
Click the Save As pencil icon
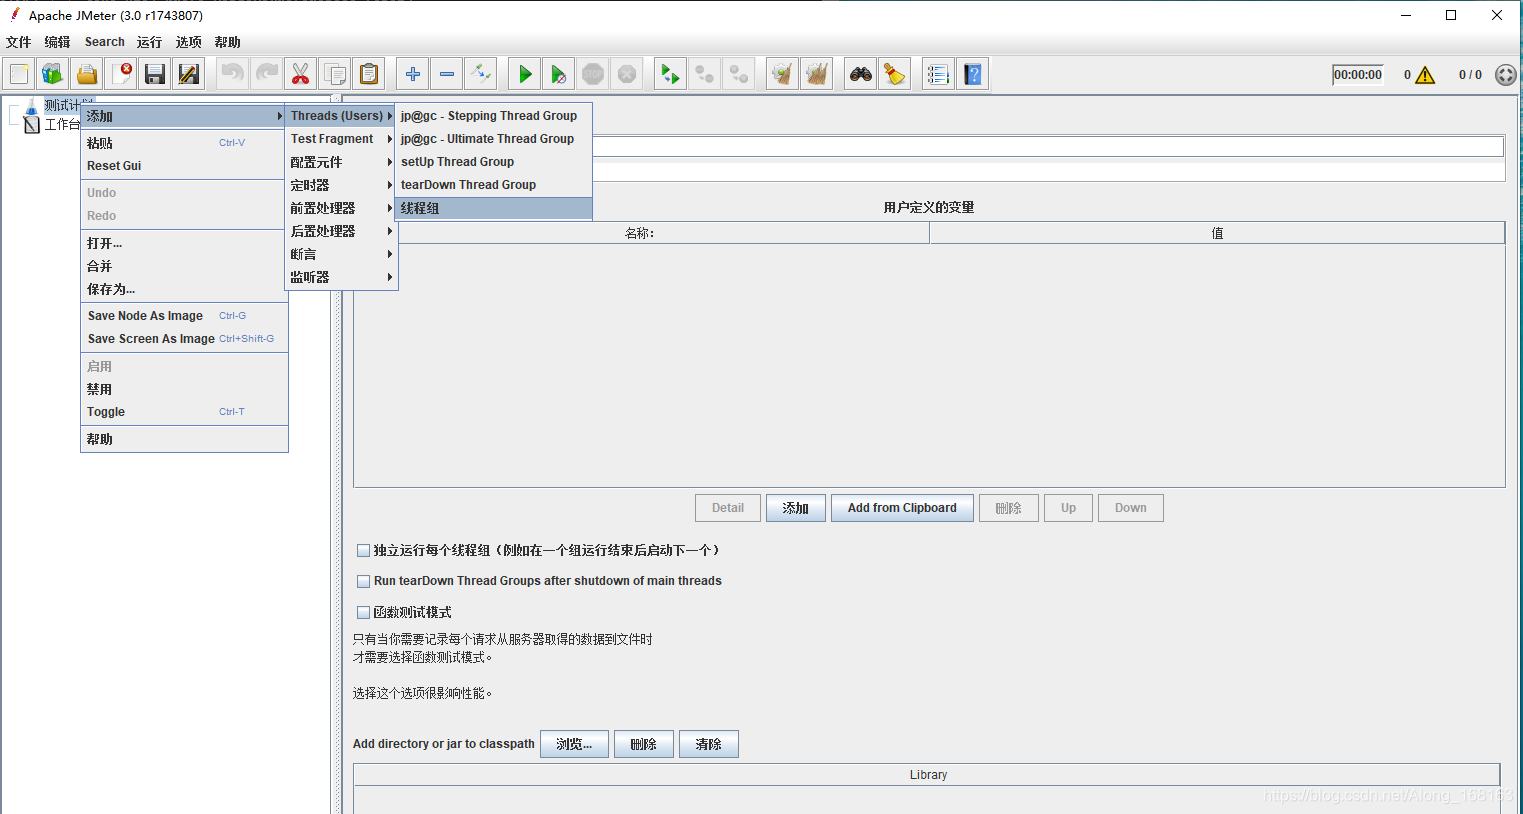click(x=189, y=74)
